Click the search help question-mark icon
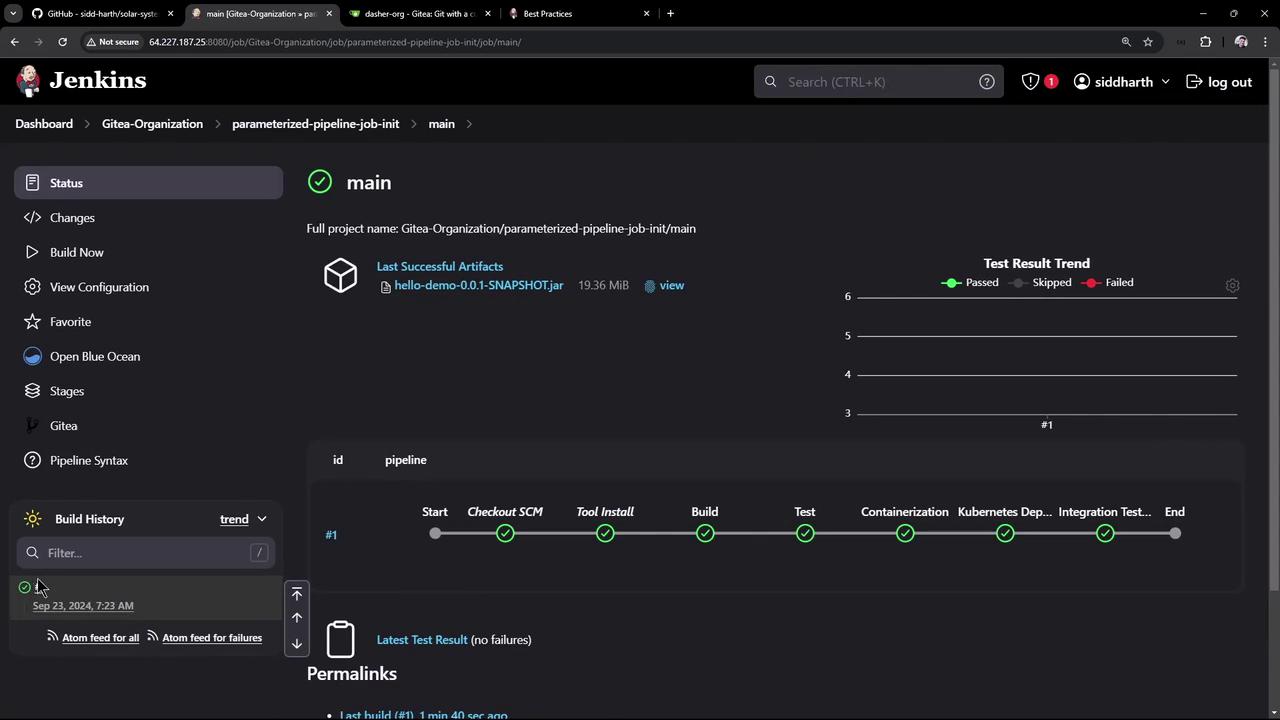 tap(986, 82)
